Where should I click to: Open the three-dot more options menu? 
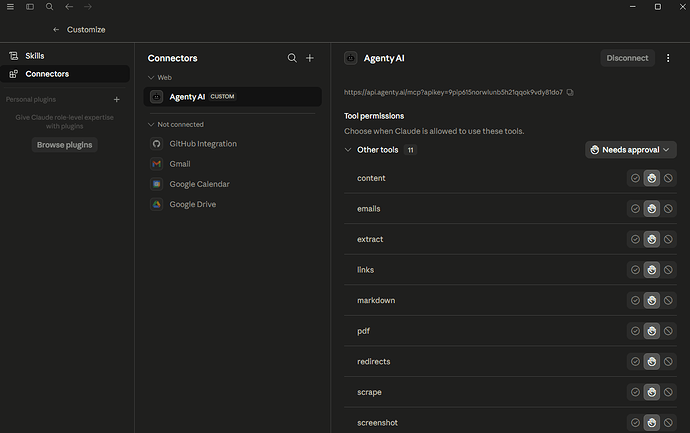(668, 58)
